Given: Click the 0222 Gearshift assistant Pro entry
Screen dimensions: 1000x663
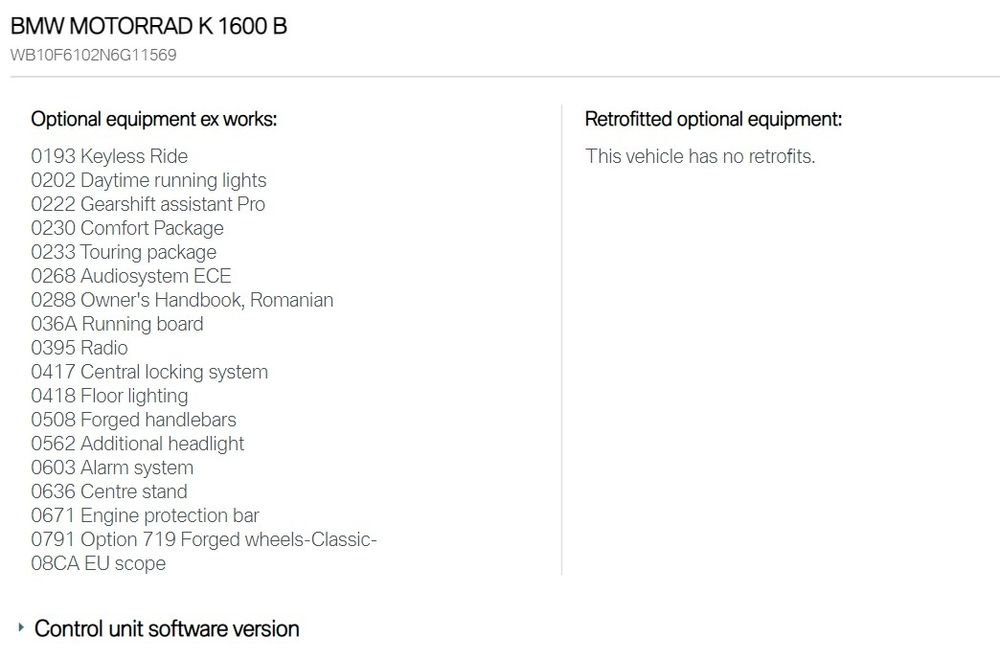Looking at the screenshot, I should pos(148,204).
